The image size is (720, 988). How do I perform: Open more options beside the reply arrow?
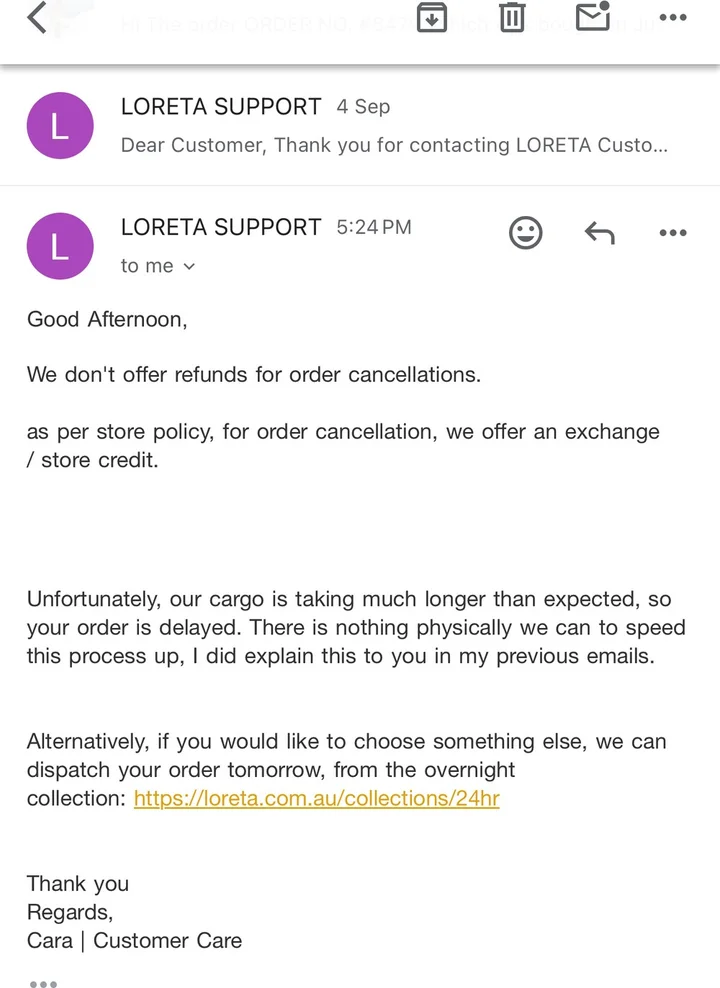673,233
